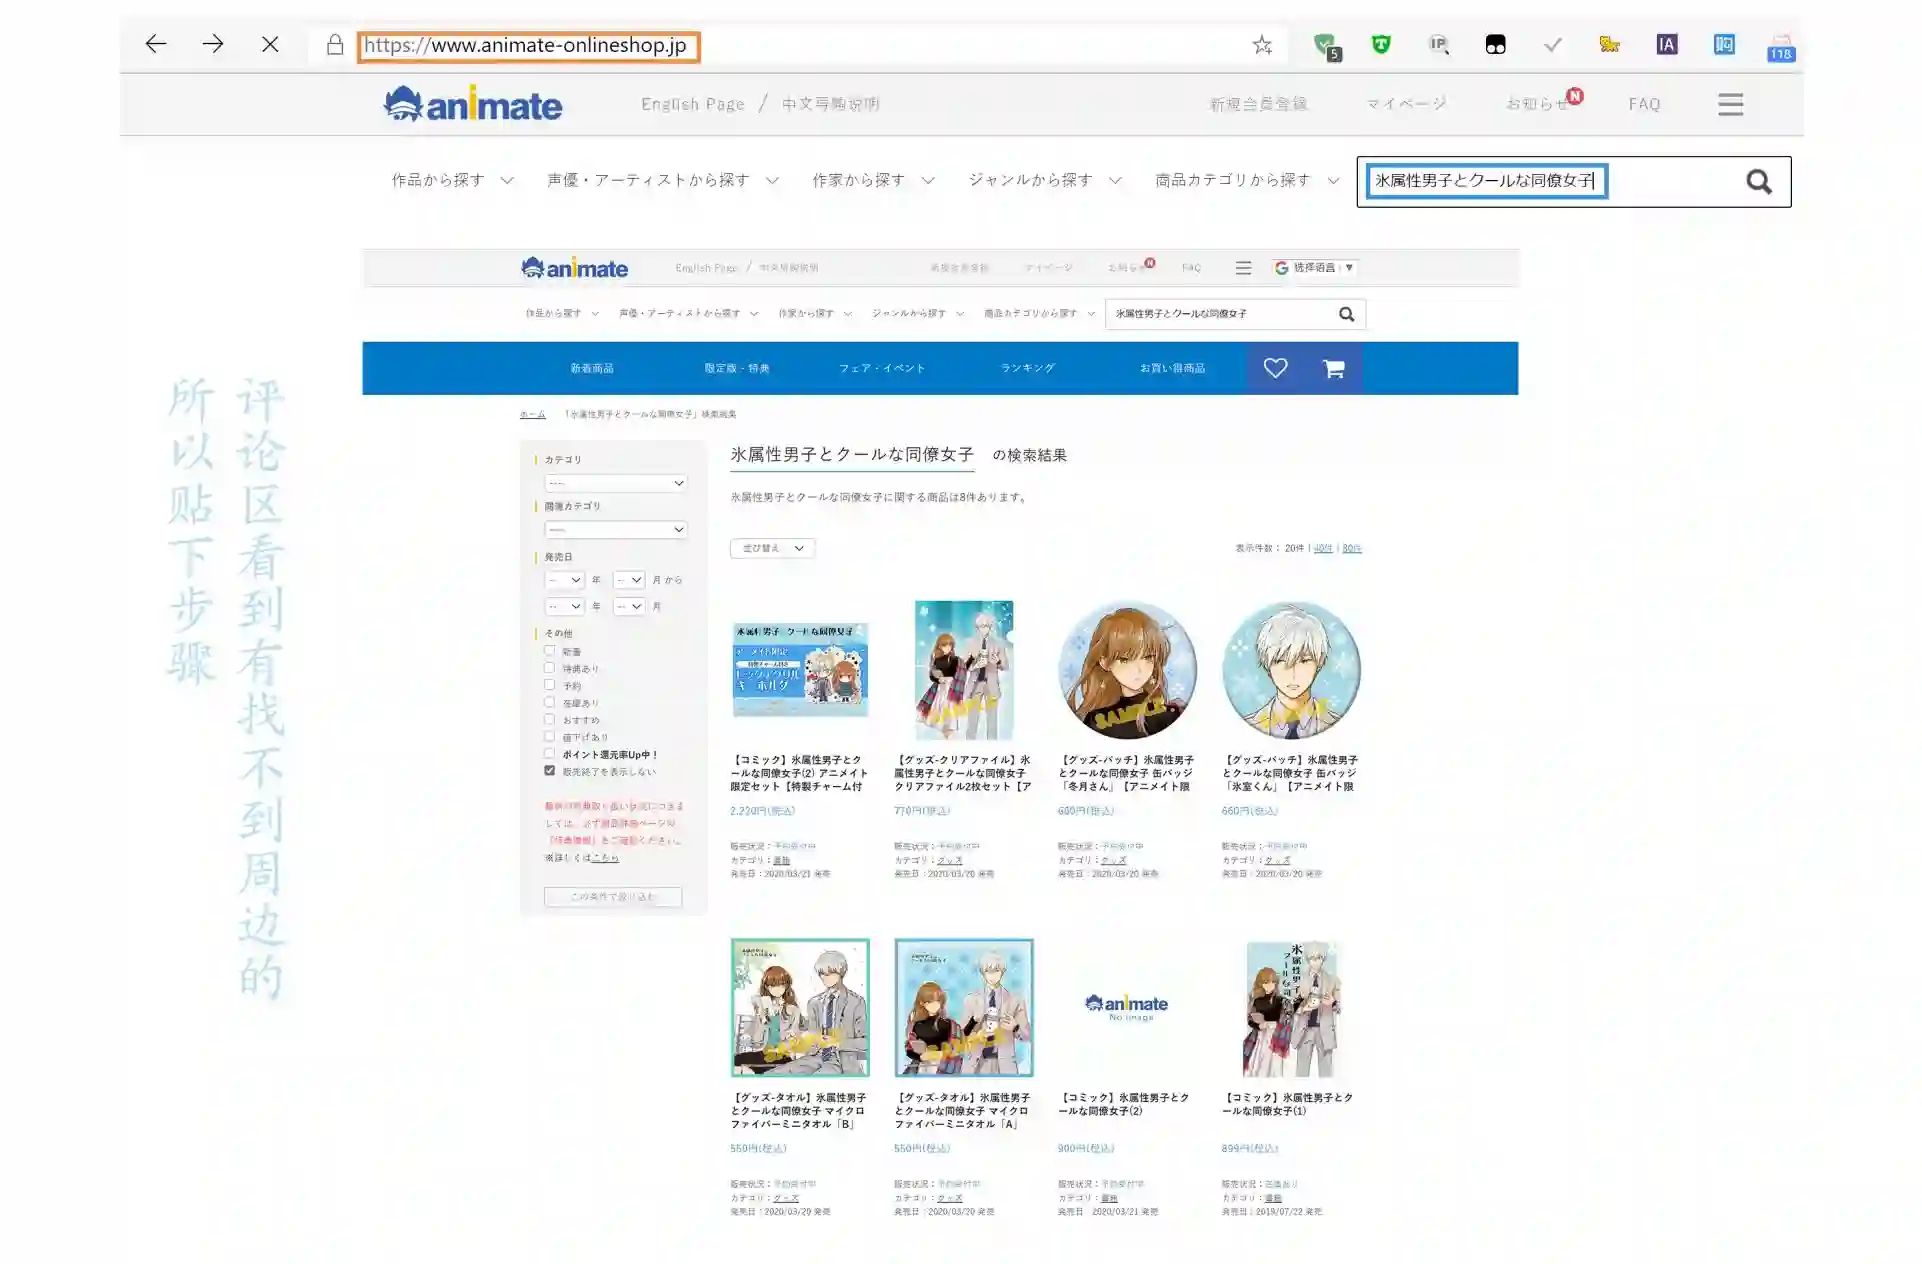Open the カテゴリ dropdown in sidebar

tap(615, 482)
